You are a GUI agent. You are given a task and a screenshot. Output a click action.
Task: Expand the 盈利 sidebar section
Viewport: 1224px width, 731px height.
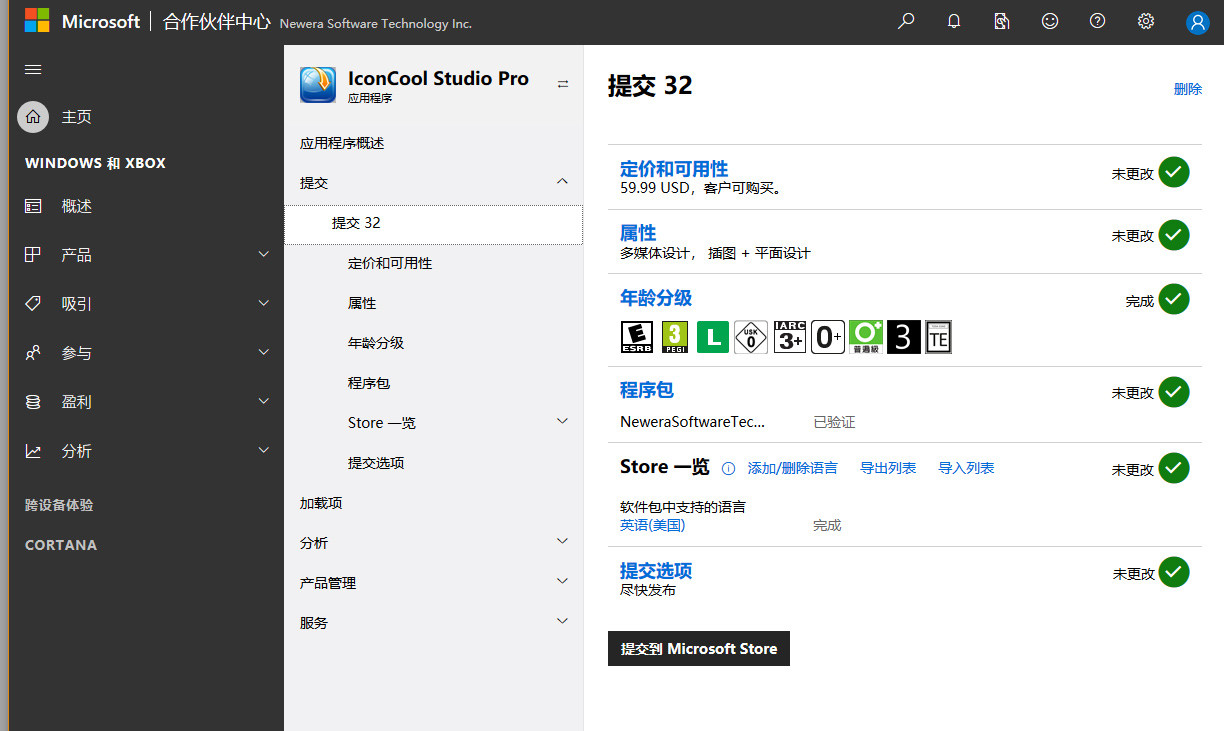[264, 401]
